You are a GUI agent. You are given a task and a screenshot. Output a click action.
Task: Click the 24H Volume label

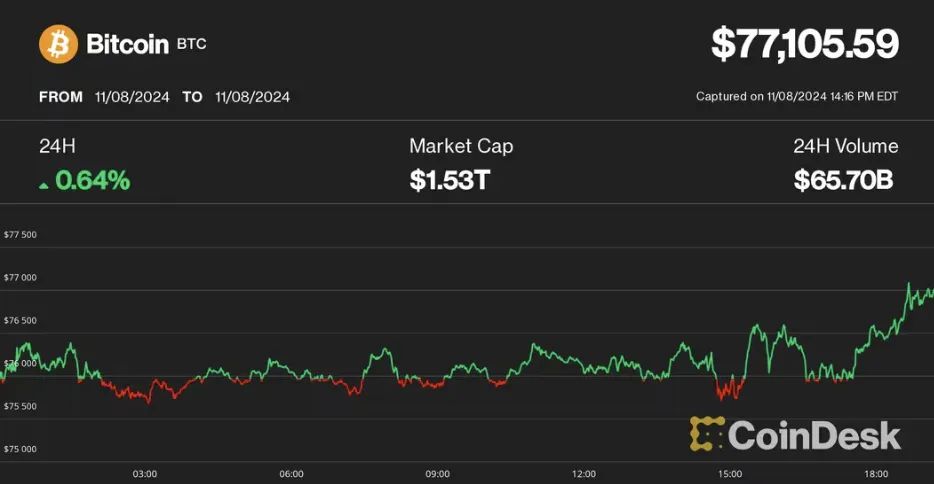[x=846, y=146]
